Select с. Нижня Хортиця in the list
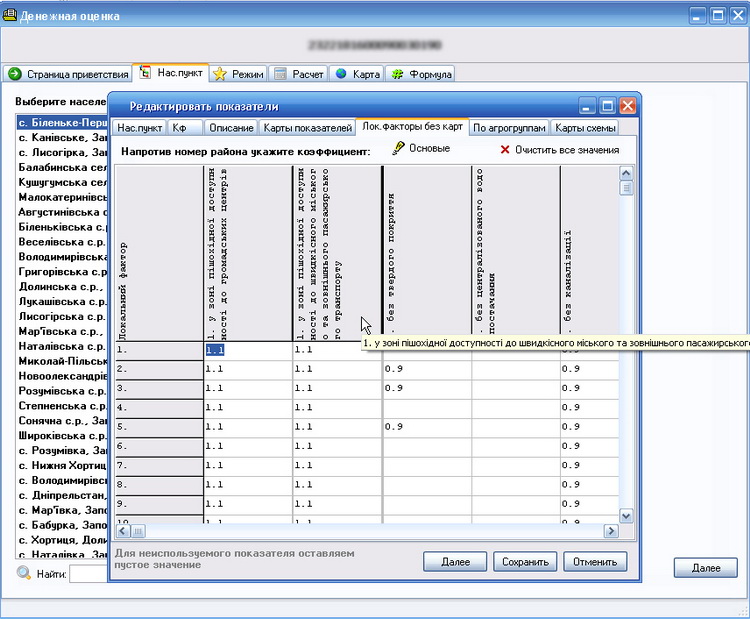 coord(62,465)
